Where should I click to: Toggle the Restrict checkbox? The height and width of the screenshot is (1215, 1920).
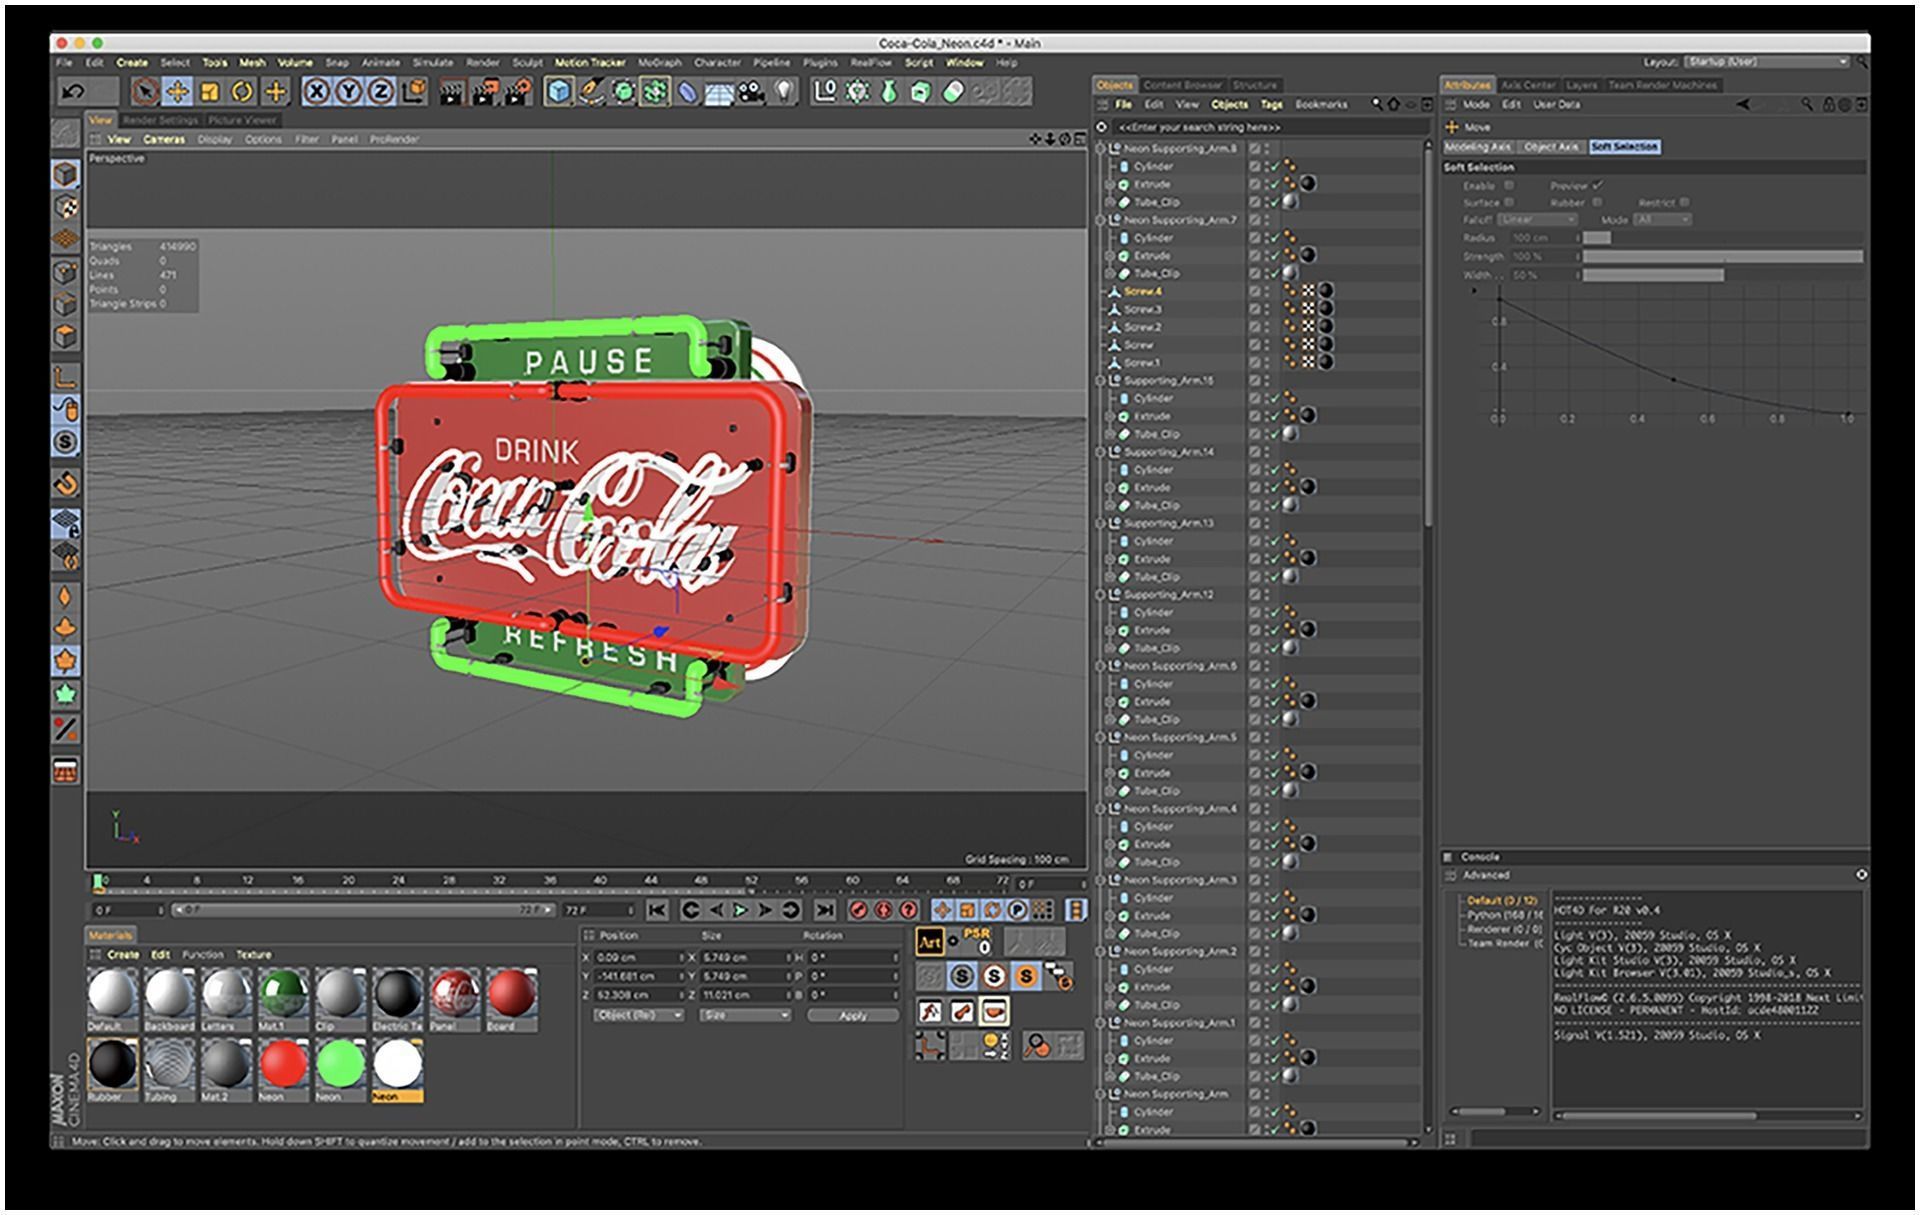coord(1684,202)
